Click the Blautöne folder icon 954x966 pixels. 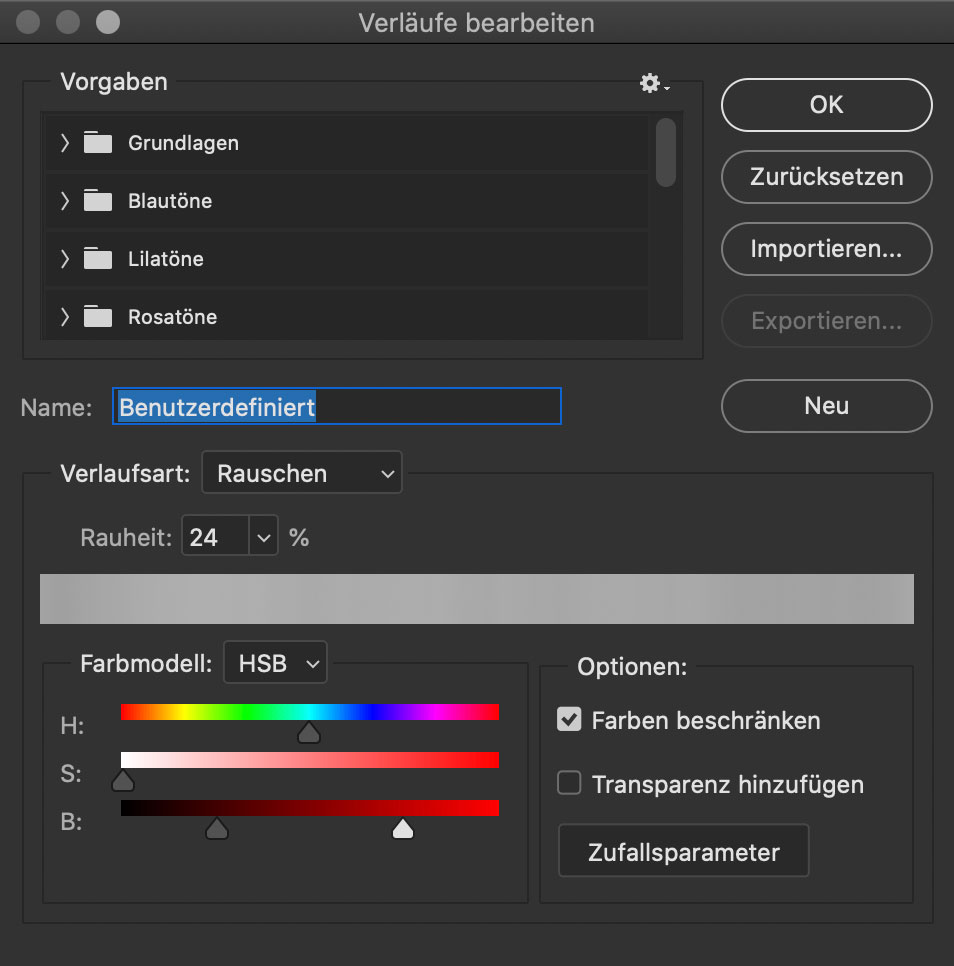click(98, 200)
